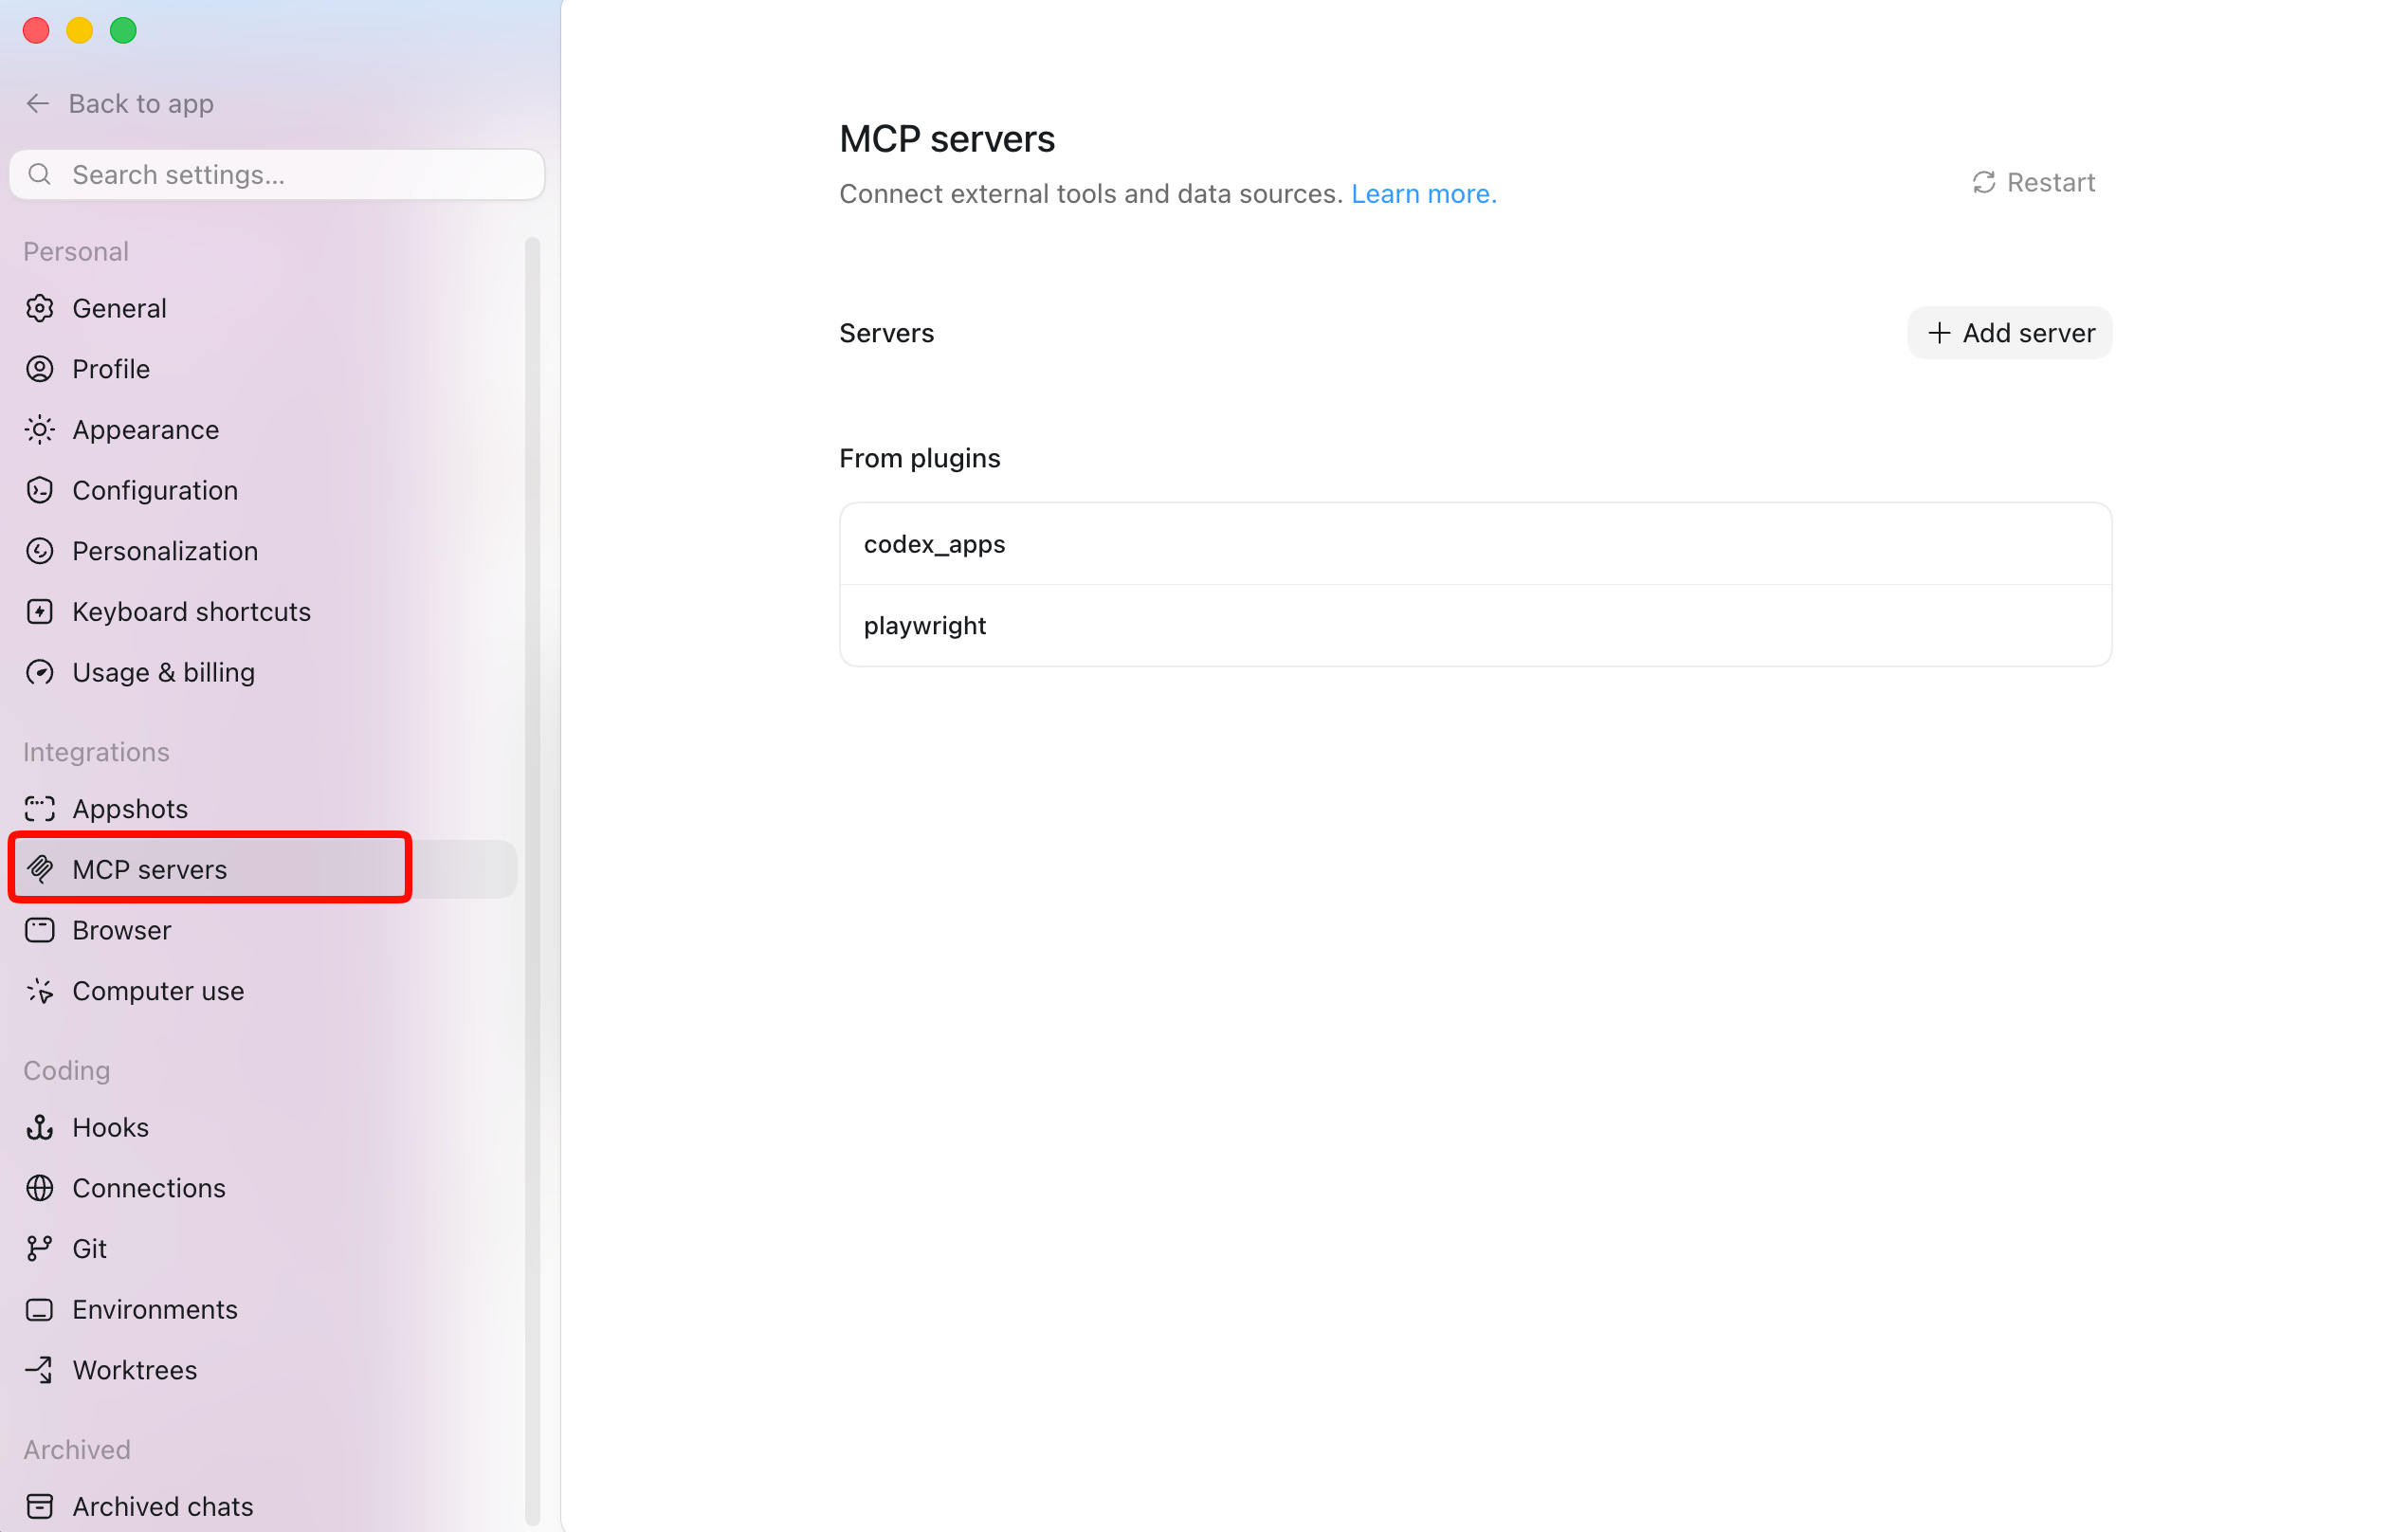Go to Hooks settings
Image resolution: width=2408 pixels, height=1532 pixels.
click(x=264, y=1127)
